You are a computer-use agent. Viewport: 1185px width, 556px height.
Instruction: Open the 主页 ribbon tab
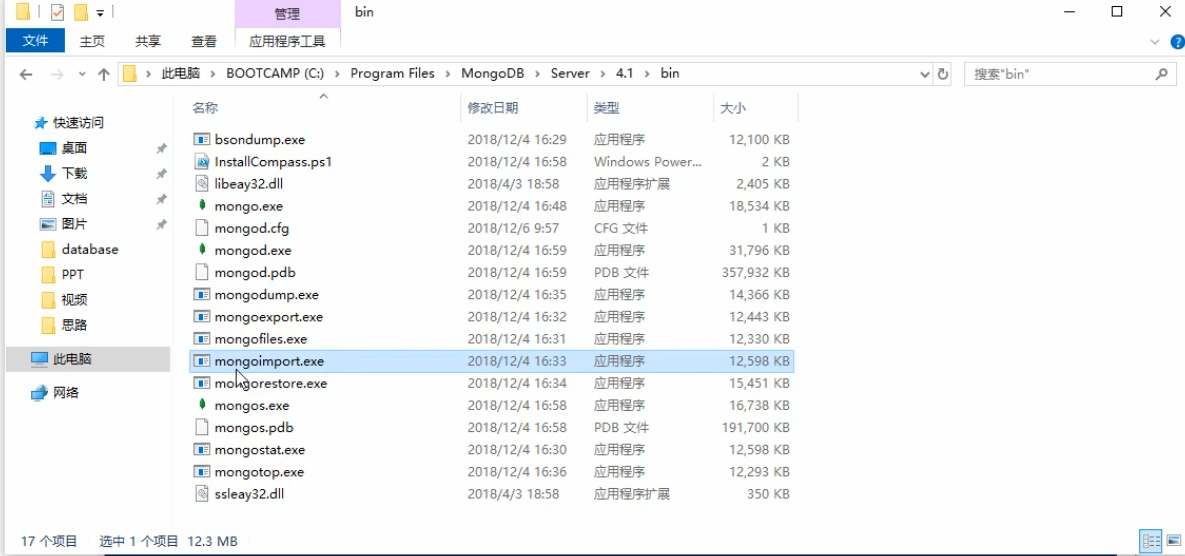(x=92, y=42)
